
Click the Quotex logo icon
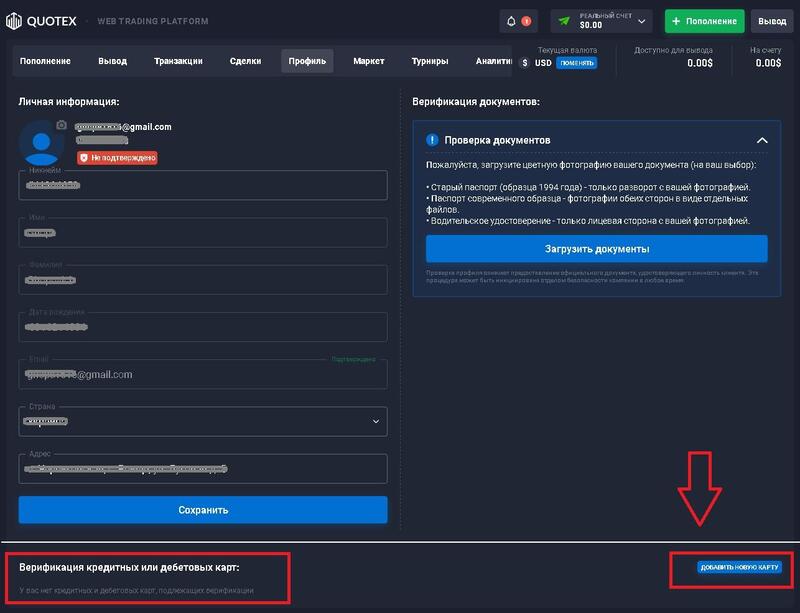(14, 19)
